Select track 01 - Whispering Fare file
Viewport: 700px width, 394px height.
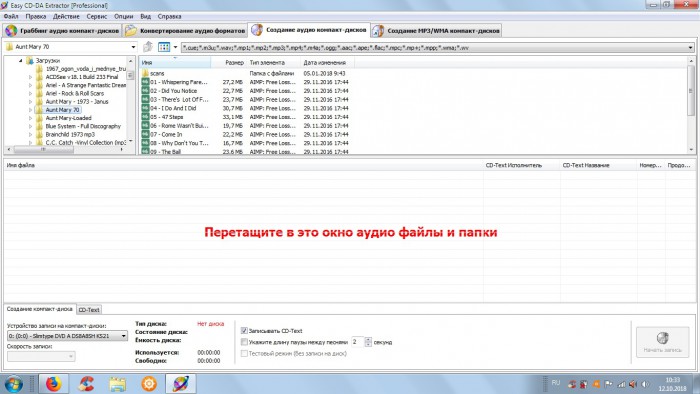(x=179, y=82)
